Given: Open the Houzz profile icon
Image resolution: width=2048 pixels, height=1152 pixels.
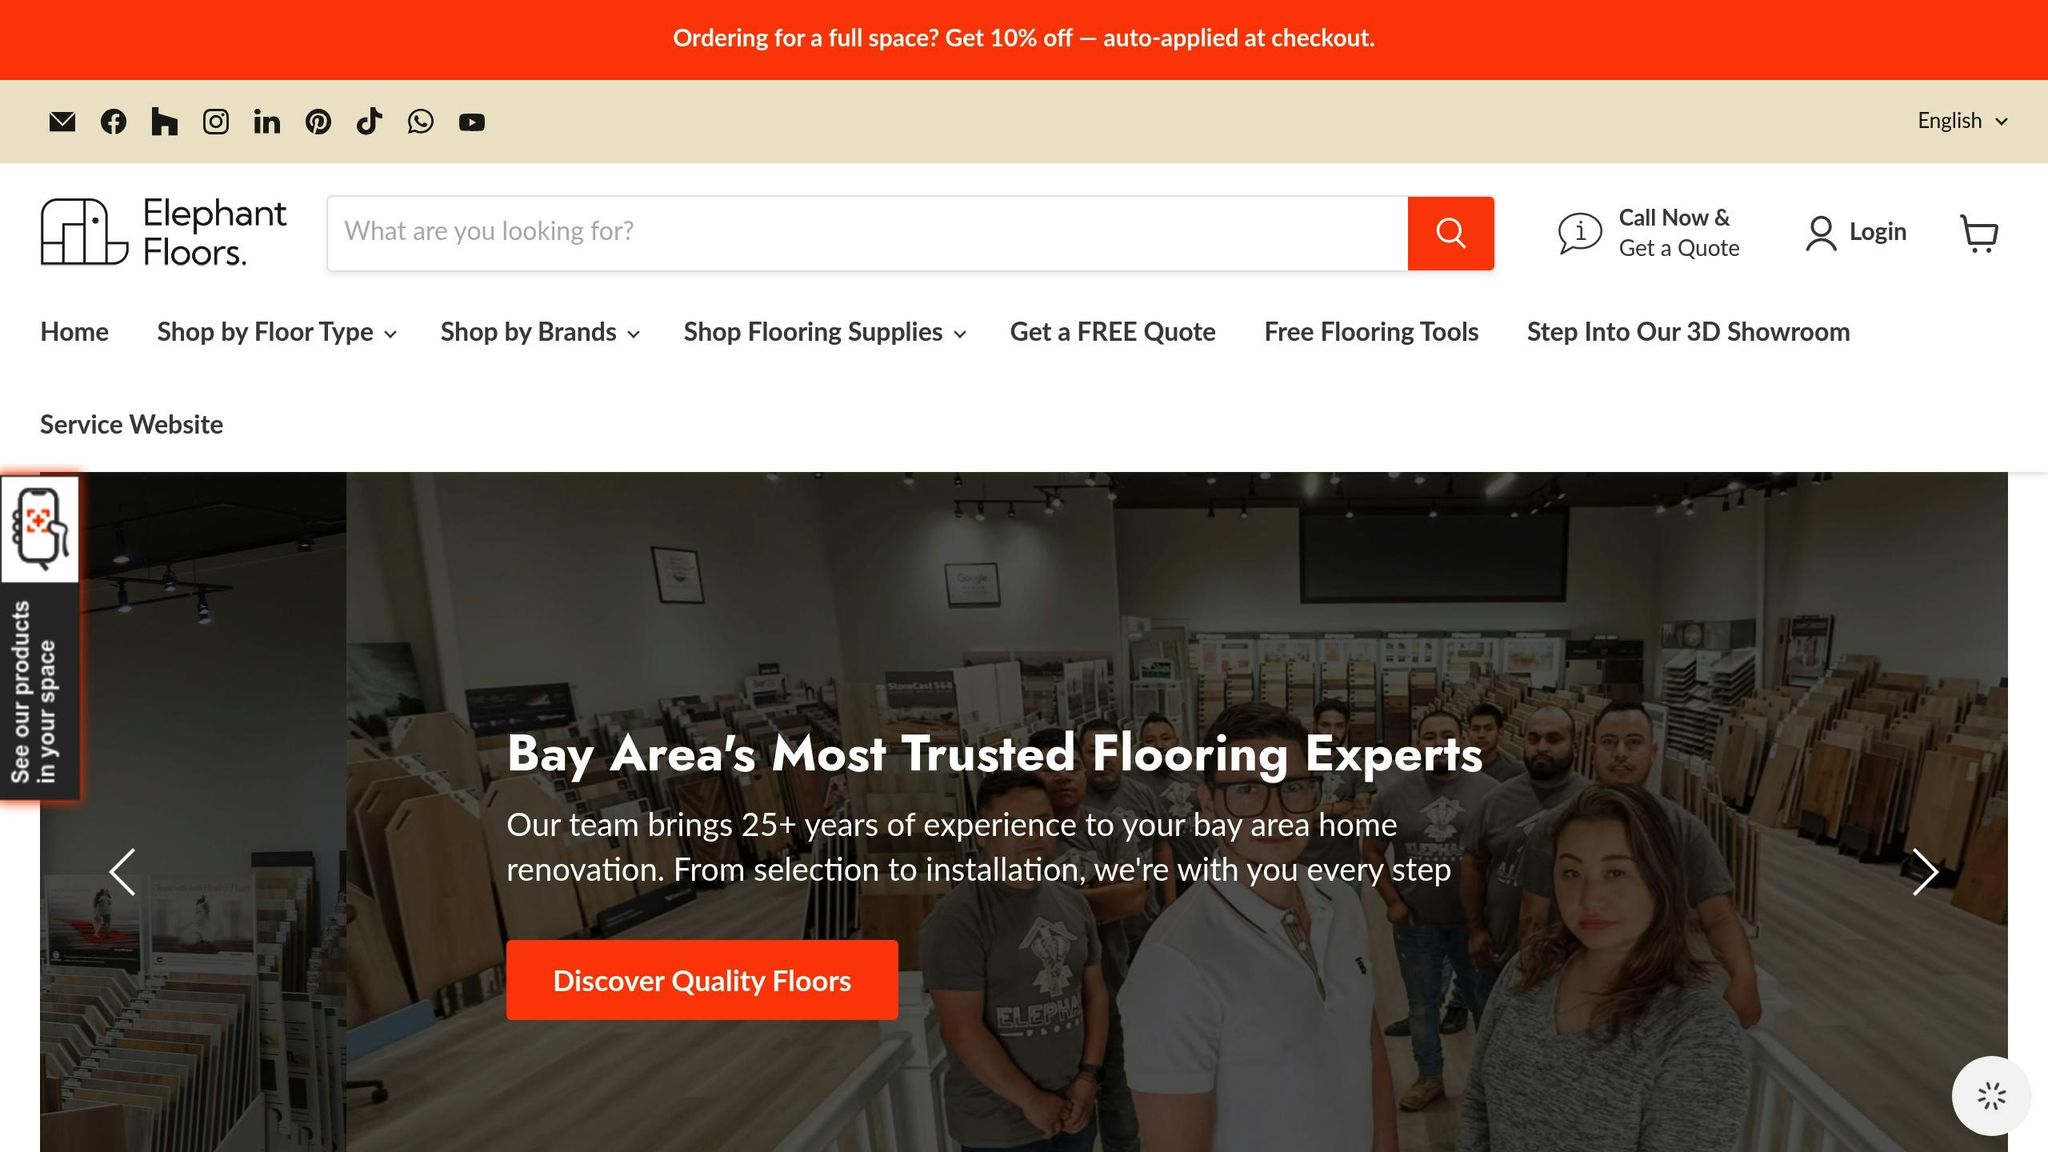Looking at the screenshot, I should [165, 122].
